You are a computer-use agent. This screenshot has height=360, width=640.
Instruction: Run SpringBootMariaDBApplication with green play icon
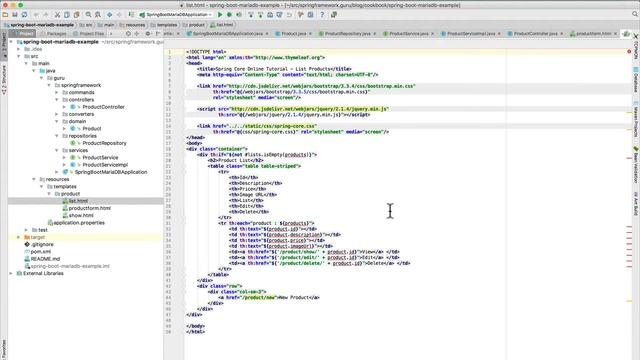pyautogui.click(x=220, y=15)
